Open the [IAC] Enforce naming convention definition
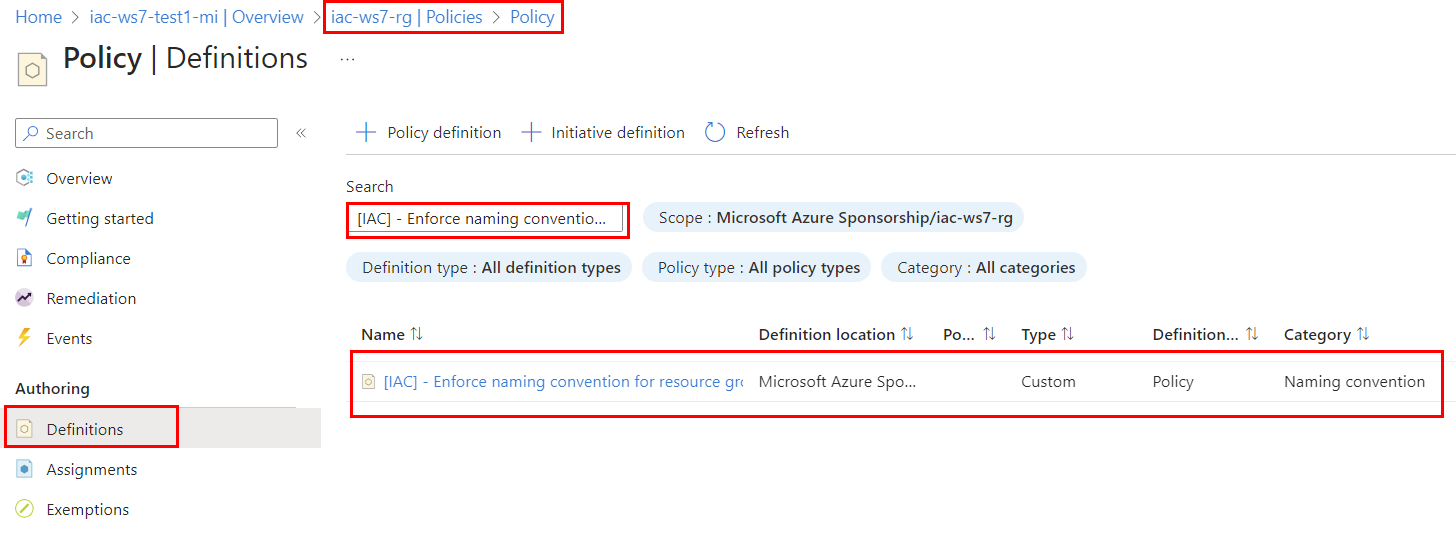The image size is (1456, 552). coord(563,381)
